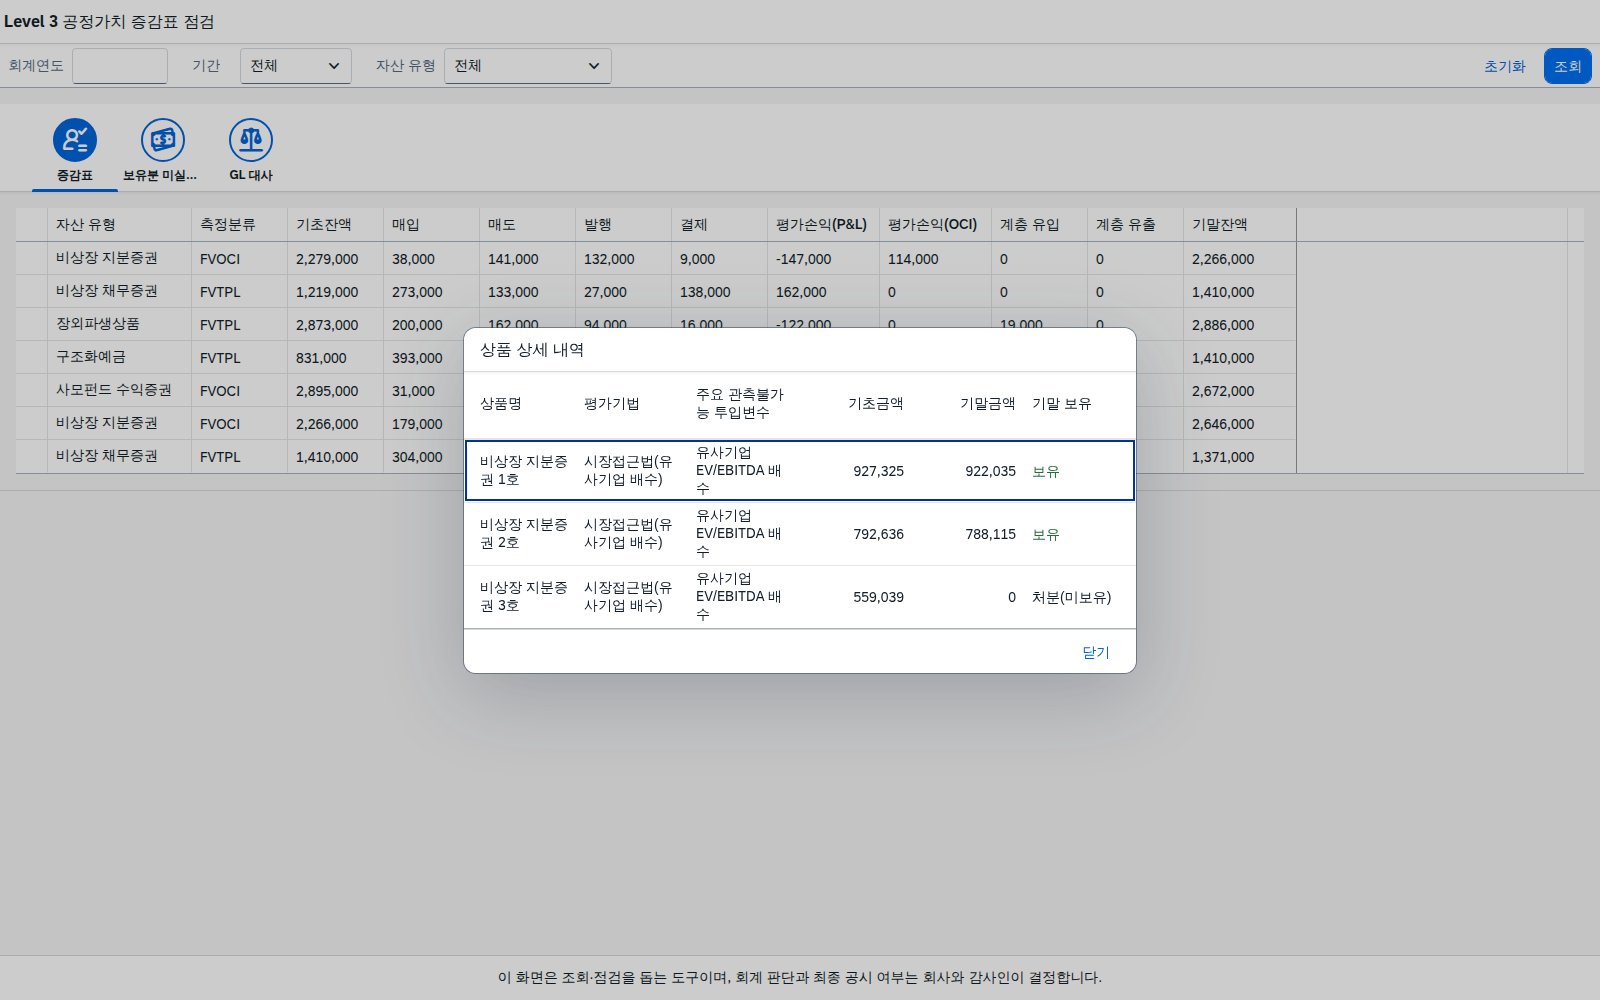Click the 평가기법 column header

click(x=612, y=404)
